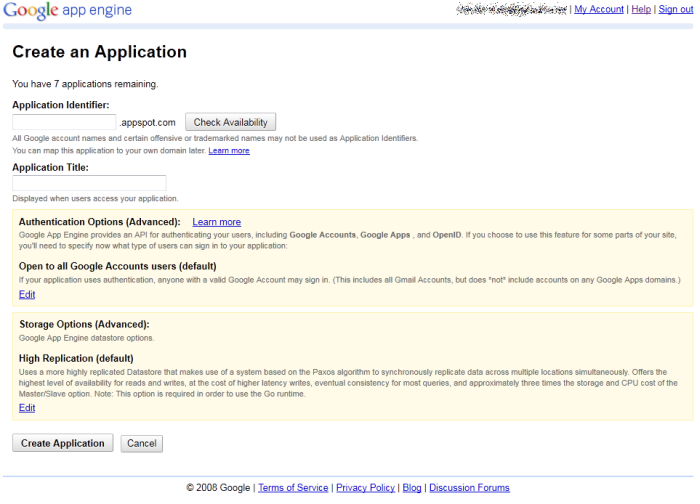Click the Check Availability button
700x504 pixels.
point(230,122)
